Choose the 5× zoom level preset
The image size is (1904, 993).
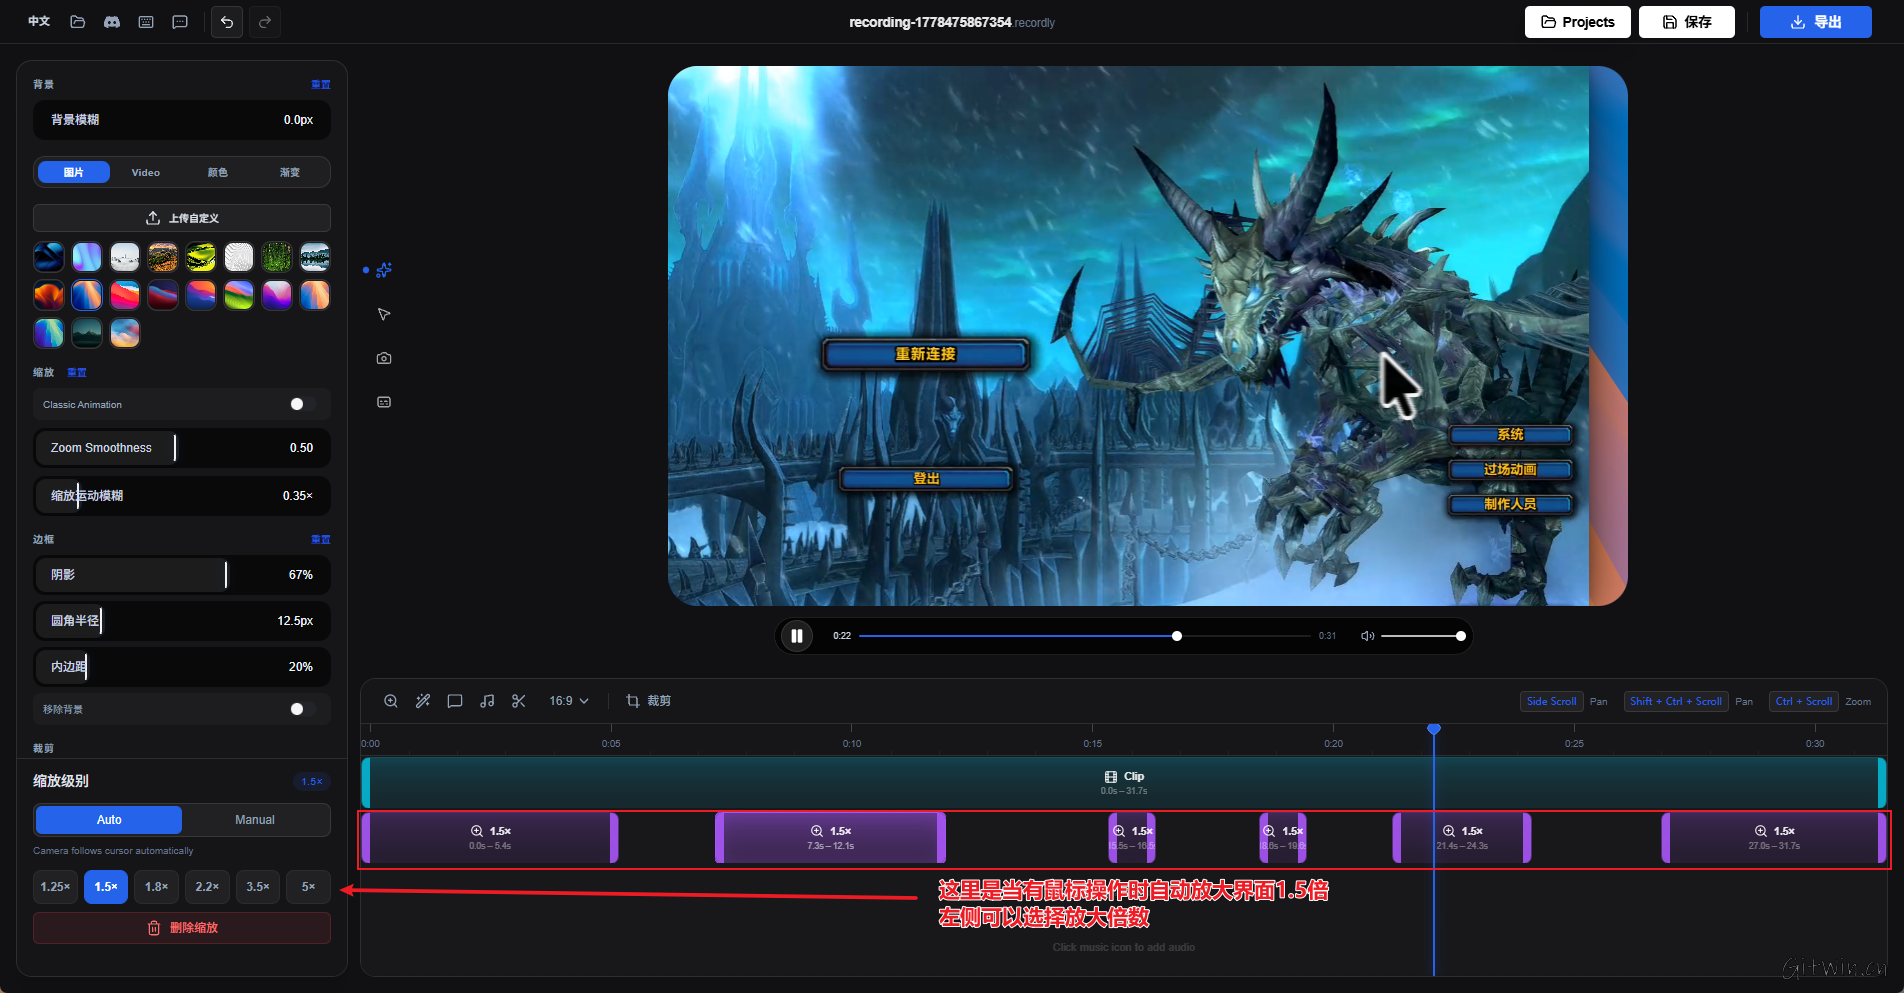tap(308, 887)
